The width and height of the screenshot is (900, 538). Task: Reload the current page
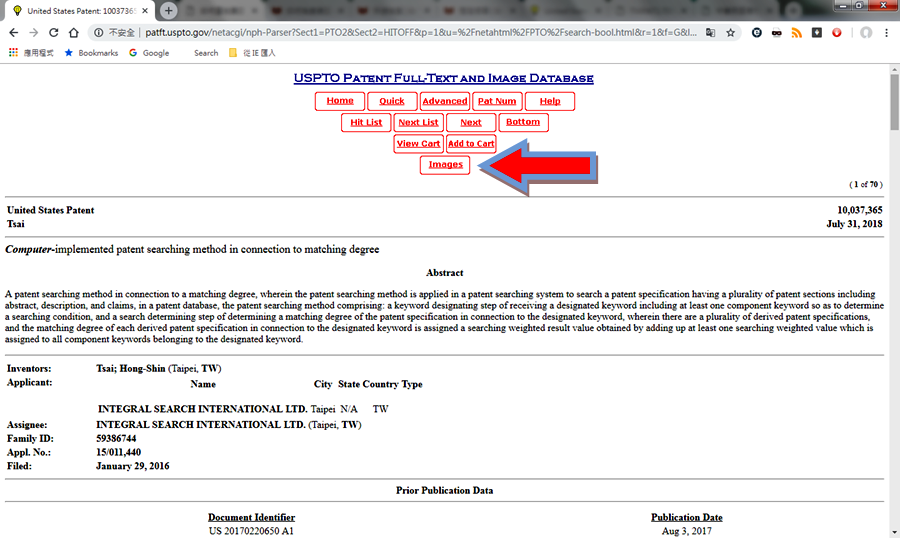pos(53,33)
